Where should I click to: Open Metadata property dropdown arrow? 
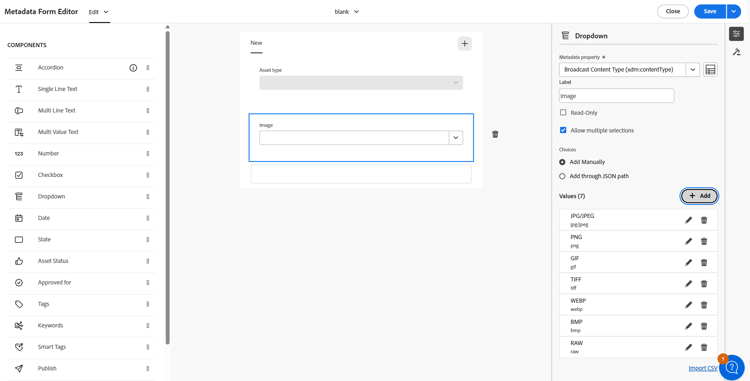tap(693, 70)
